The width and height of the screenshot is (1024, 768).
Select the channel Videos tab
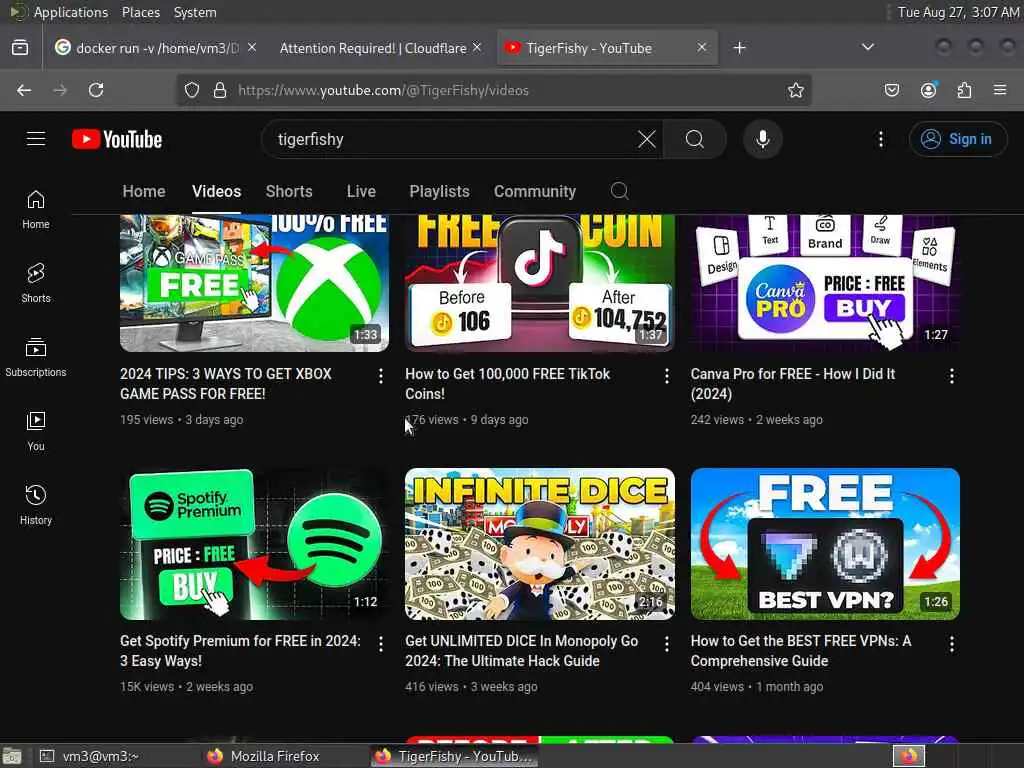[216, 191]
